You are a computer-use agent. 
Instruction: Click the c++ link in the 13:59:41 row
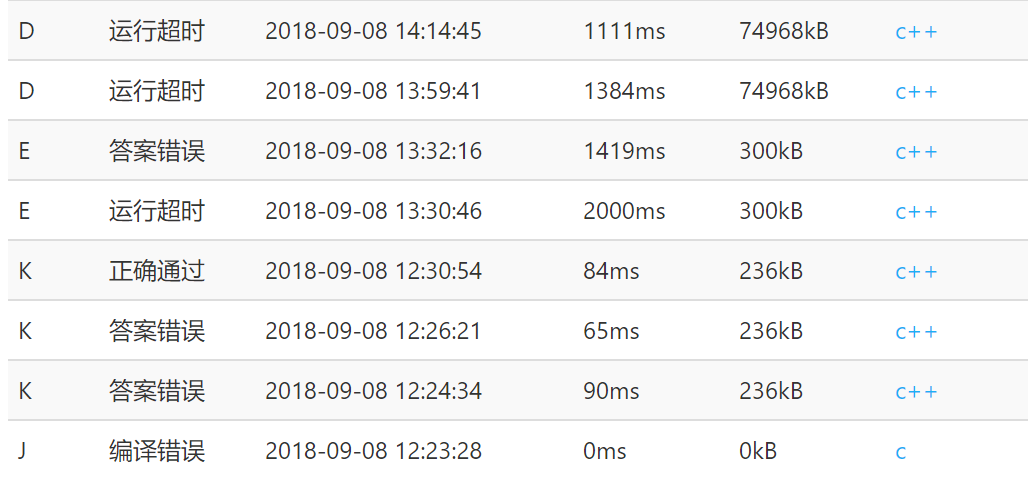click(916, 92)
